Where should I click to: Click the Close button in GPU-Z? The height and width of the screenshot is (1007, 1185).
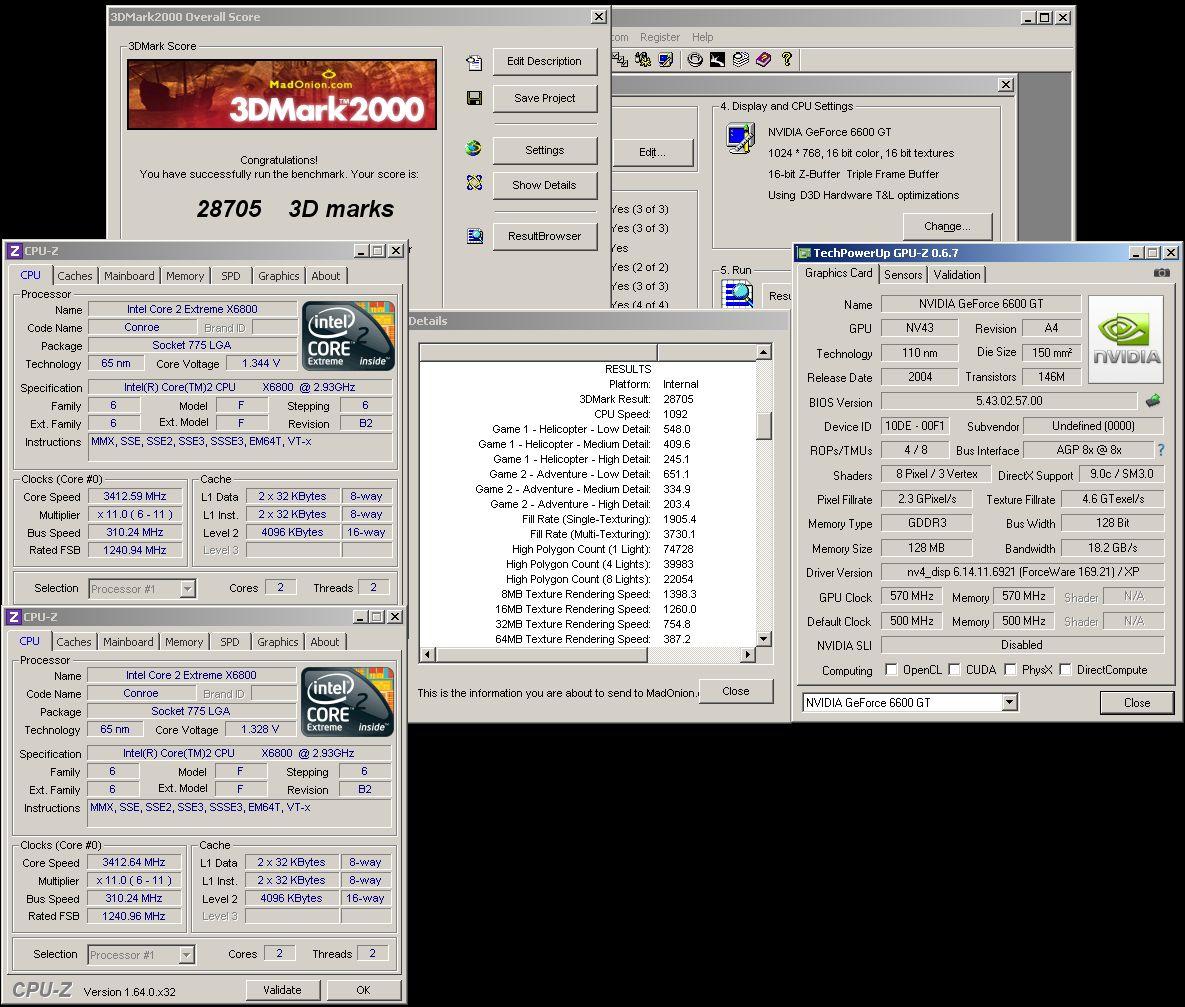point(1137,703)
